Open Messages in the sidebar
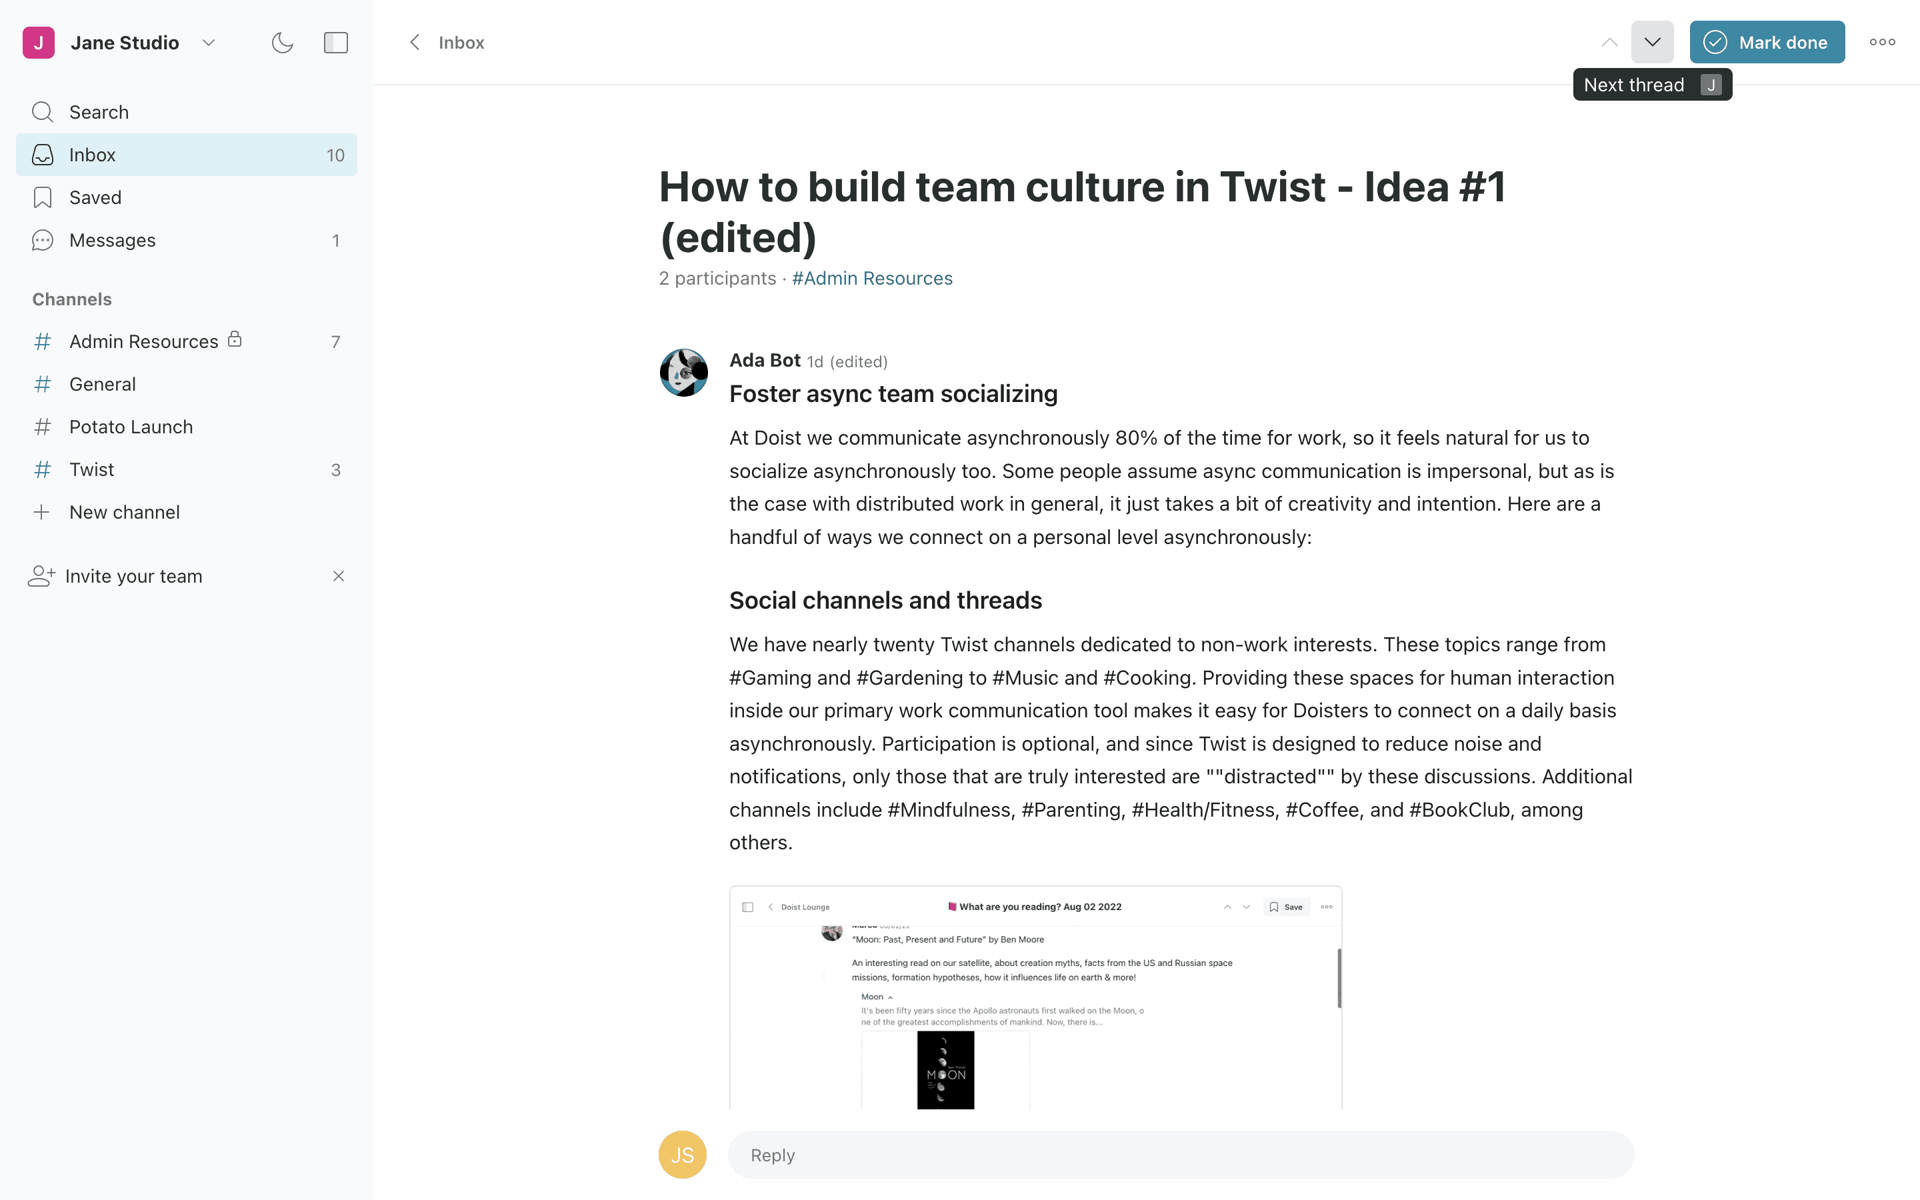The height and width of the screenshot is (1200, 1920). pos(186,240)
